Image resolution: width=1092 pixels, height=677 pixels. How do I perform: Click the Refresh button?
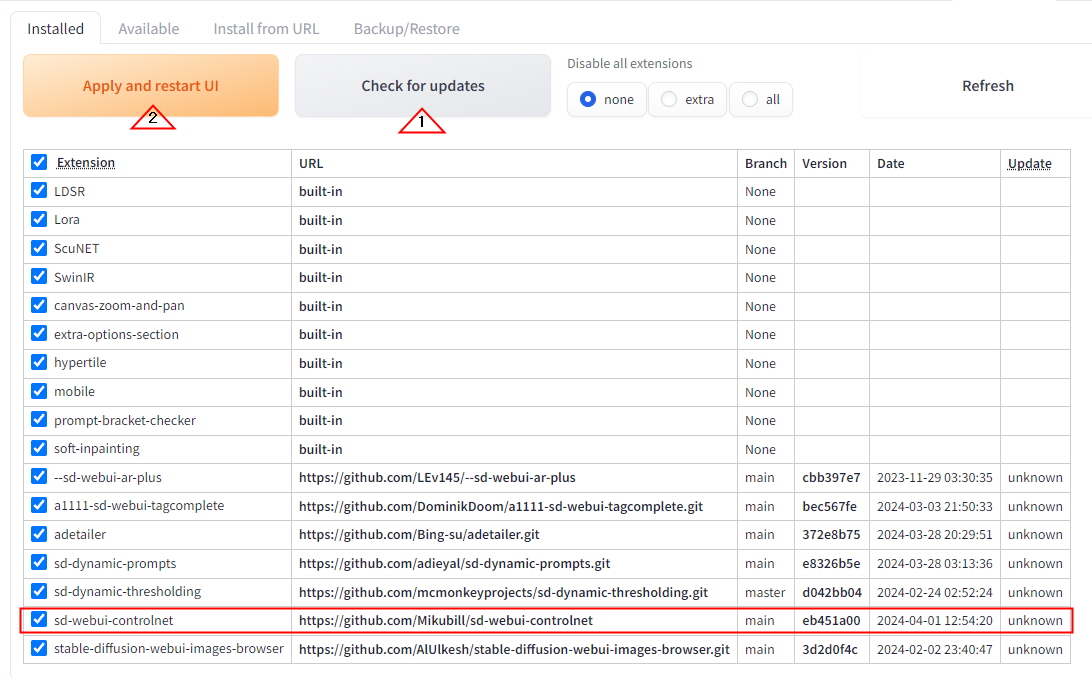click(987, 86)
